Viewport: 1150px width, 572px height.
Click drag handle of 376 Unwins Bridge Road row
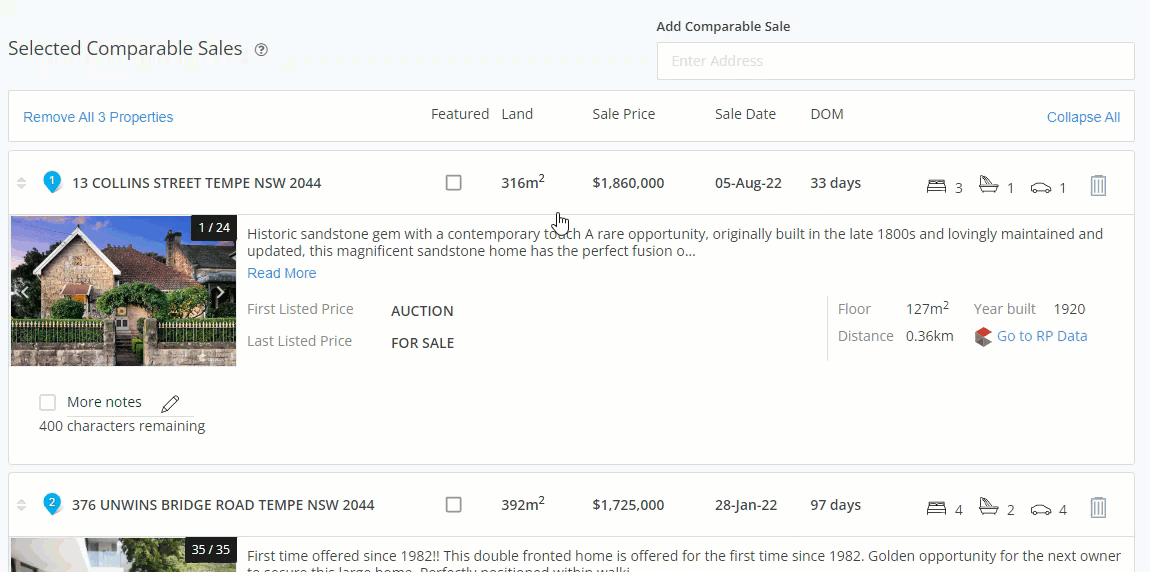[21, 505]
